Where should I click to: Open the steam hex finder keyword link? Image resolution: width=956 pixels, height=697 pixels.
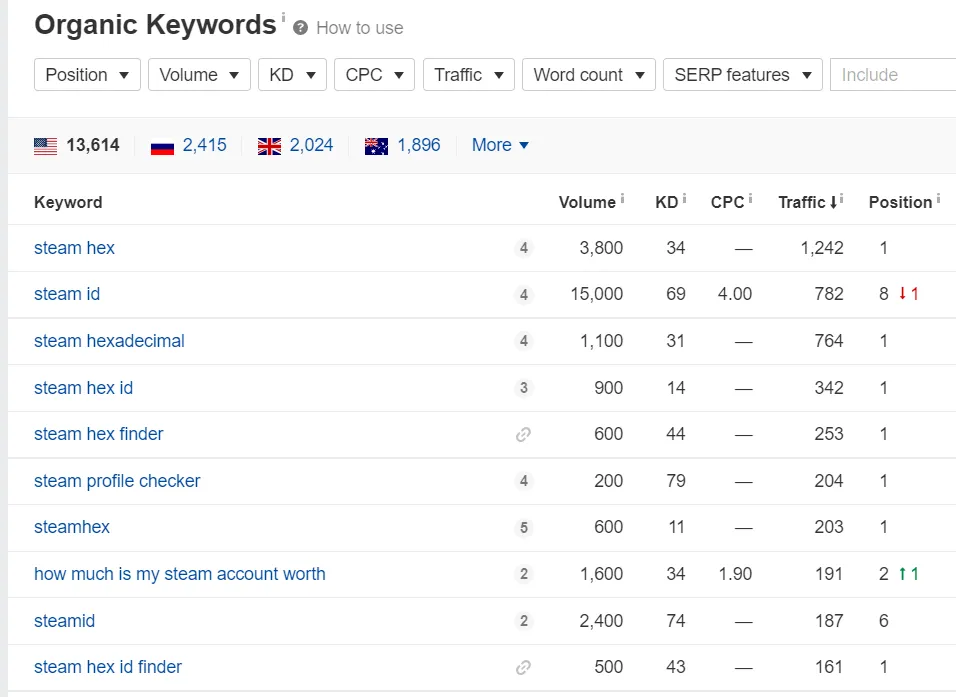(99, 434)
